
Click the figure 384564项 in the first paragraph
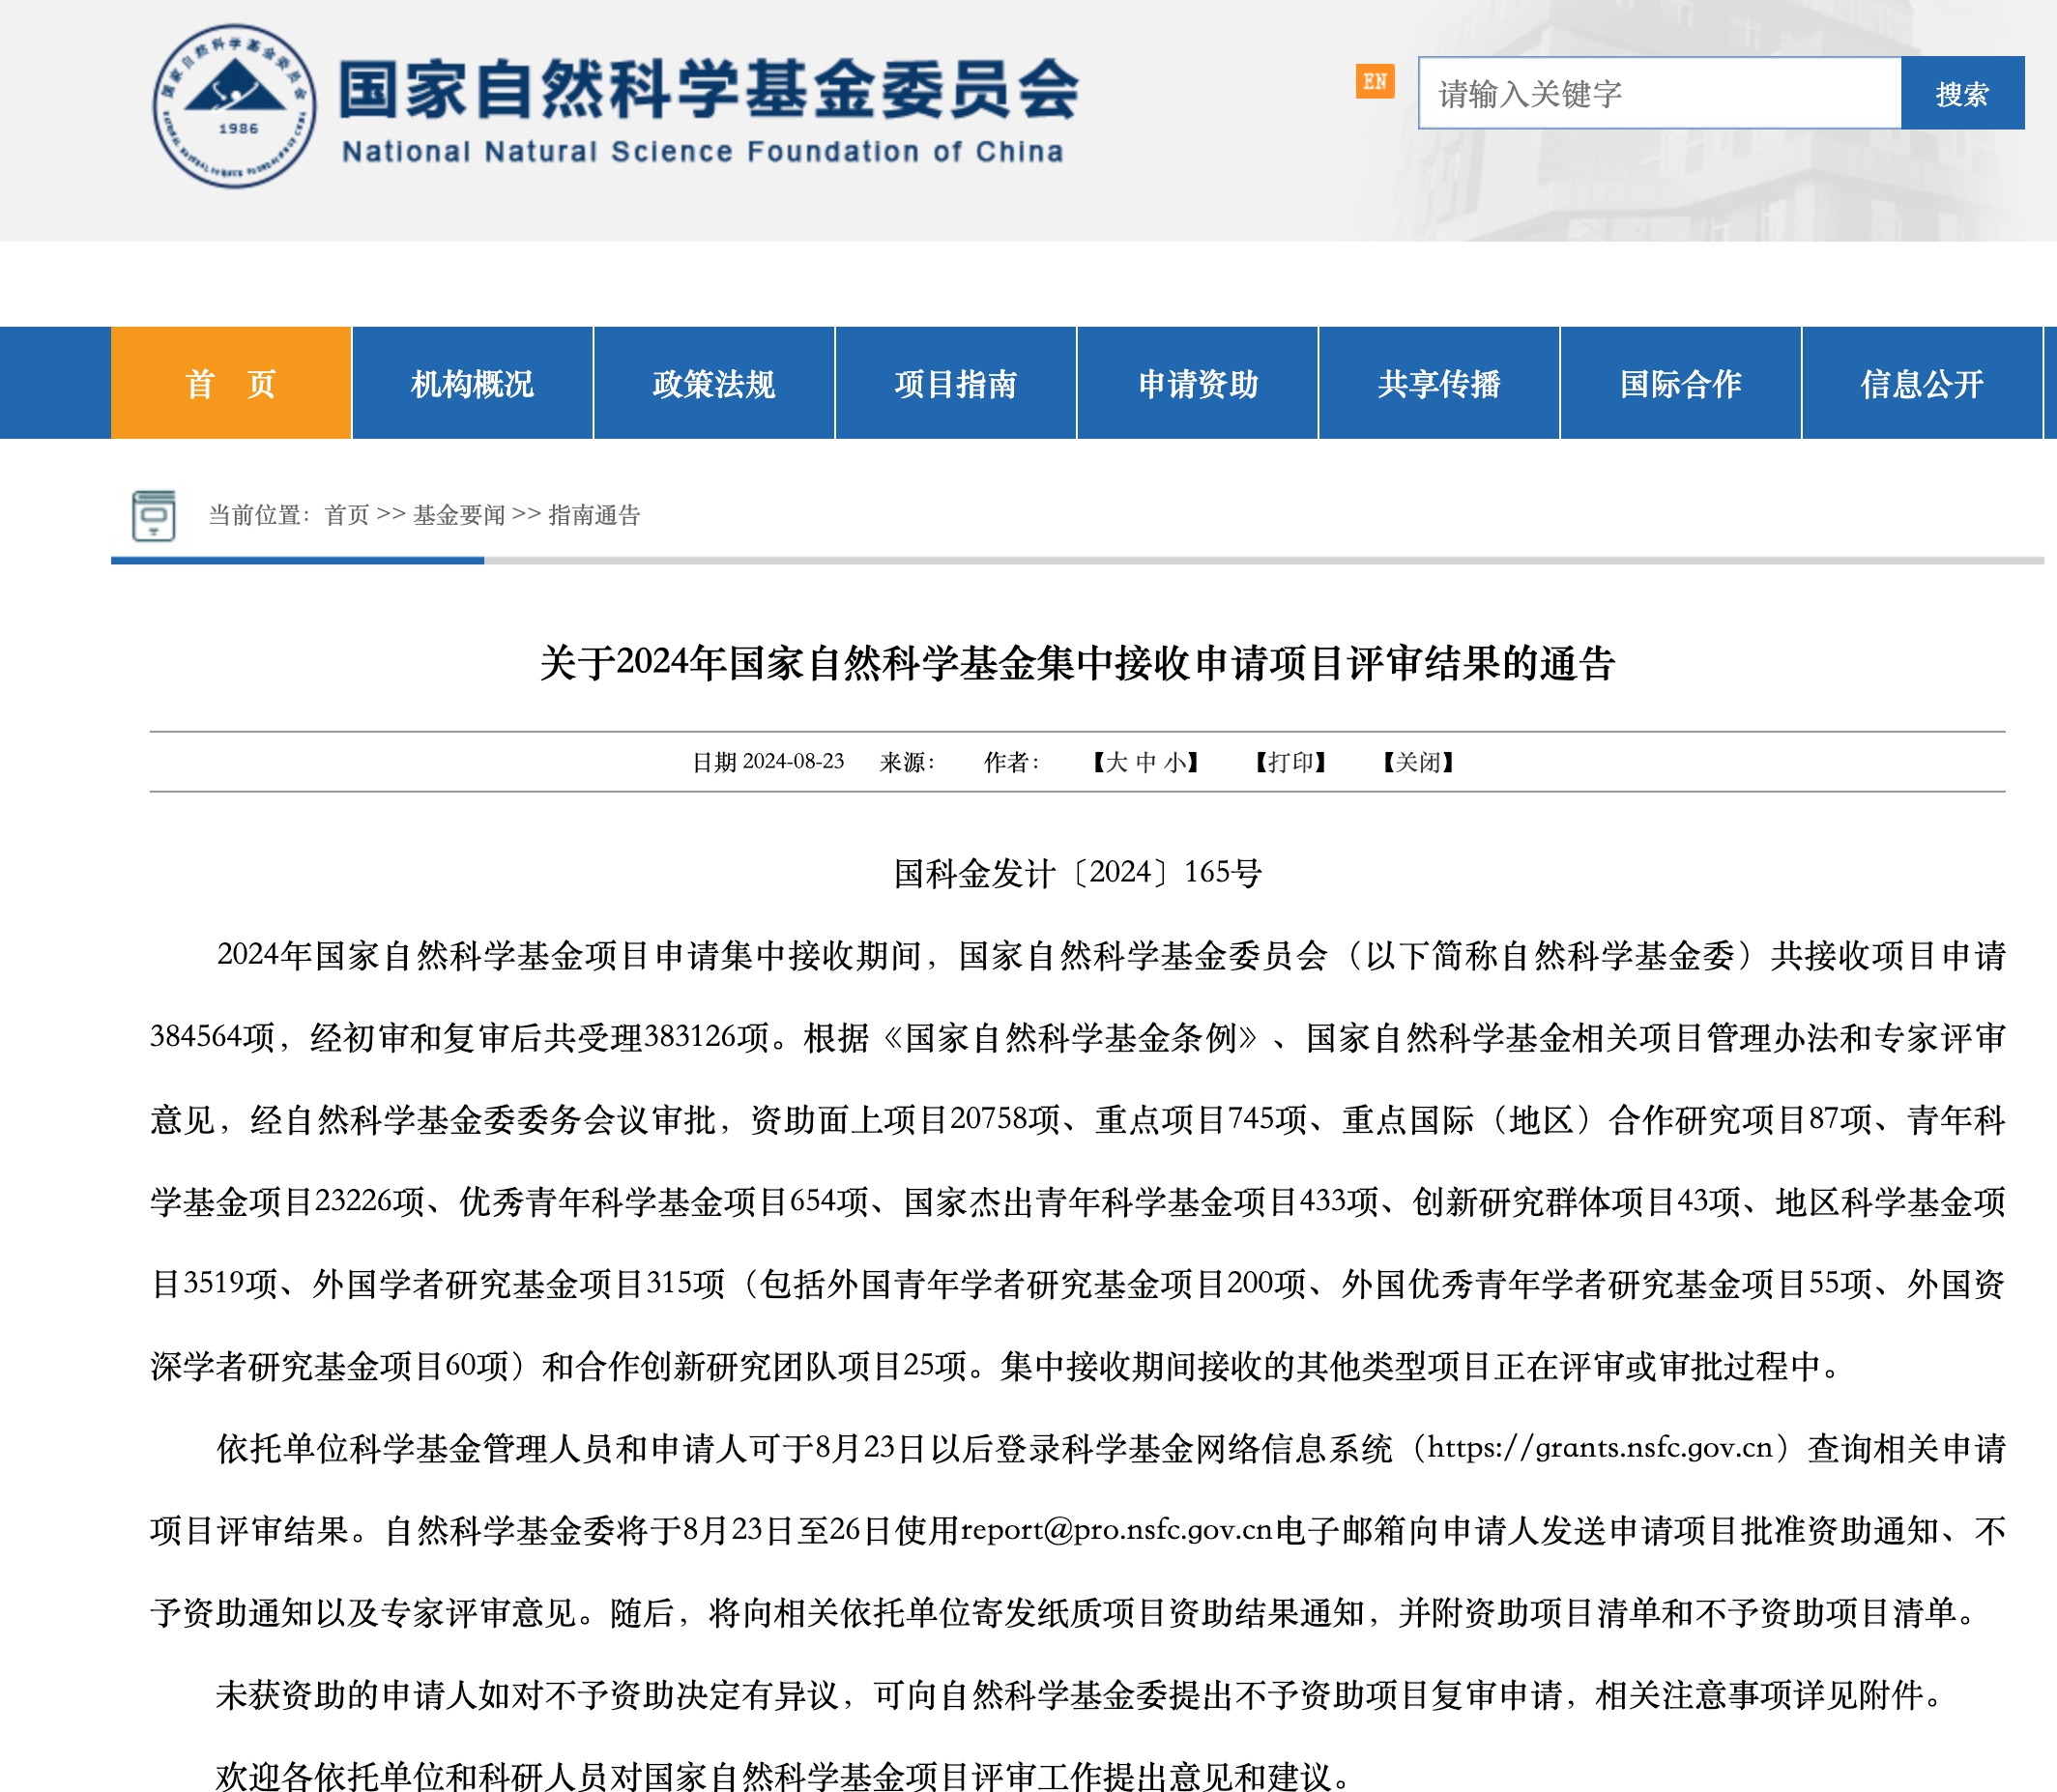[213, 1037]
